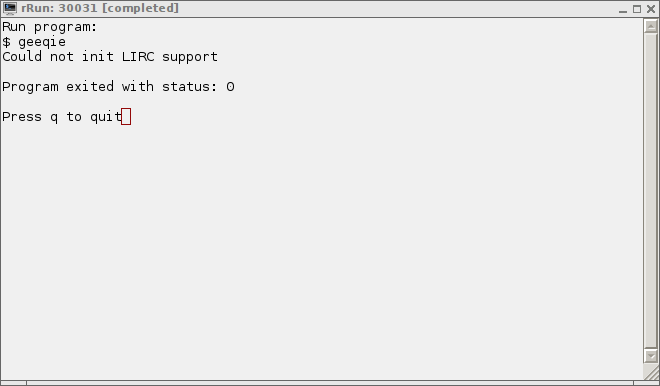Click the diagonal resize grip corner

tap(651, 371)
